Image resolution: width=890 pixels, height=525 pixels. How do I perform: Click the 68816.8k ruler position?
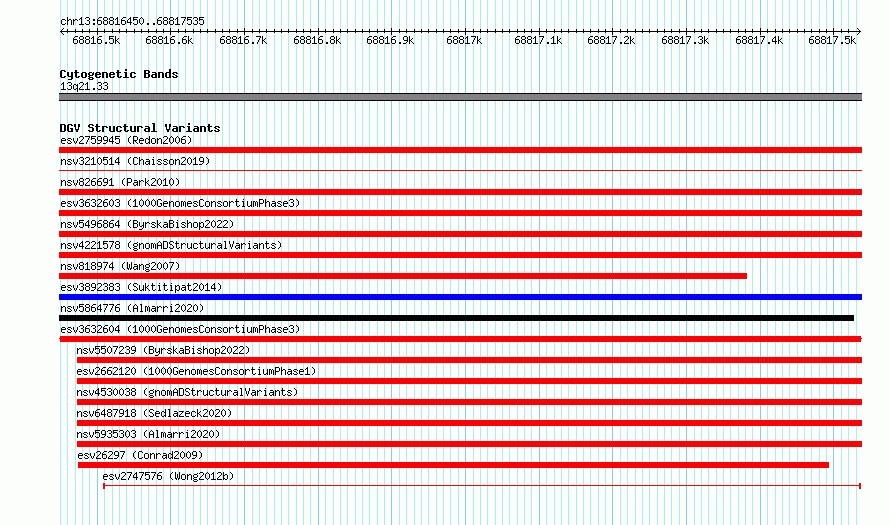(317, 40)
